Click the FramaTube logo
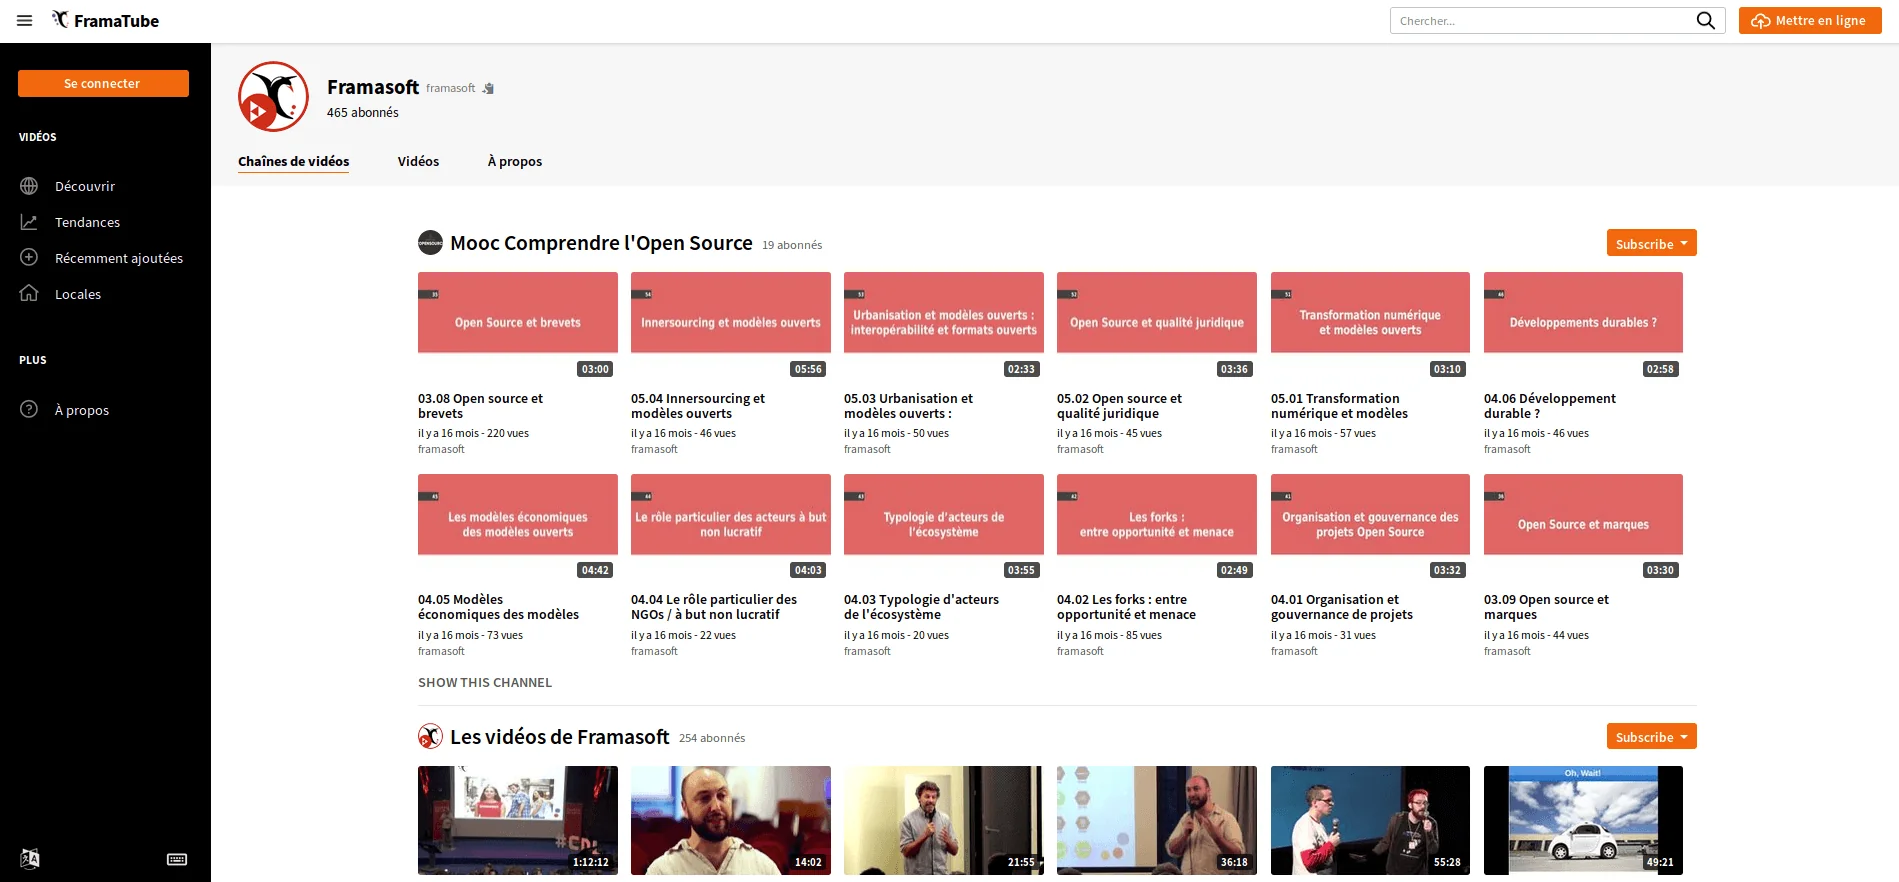Viewport: 1899px width, 882px height. click(105, 20)
